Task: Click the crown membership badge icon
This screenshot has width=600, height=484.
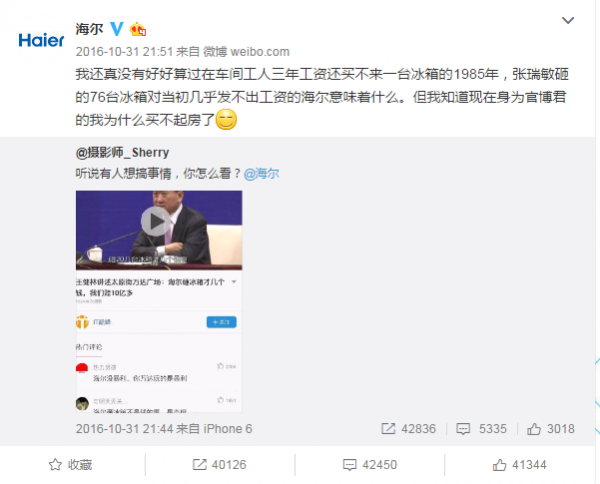Action: coord(138,29)
